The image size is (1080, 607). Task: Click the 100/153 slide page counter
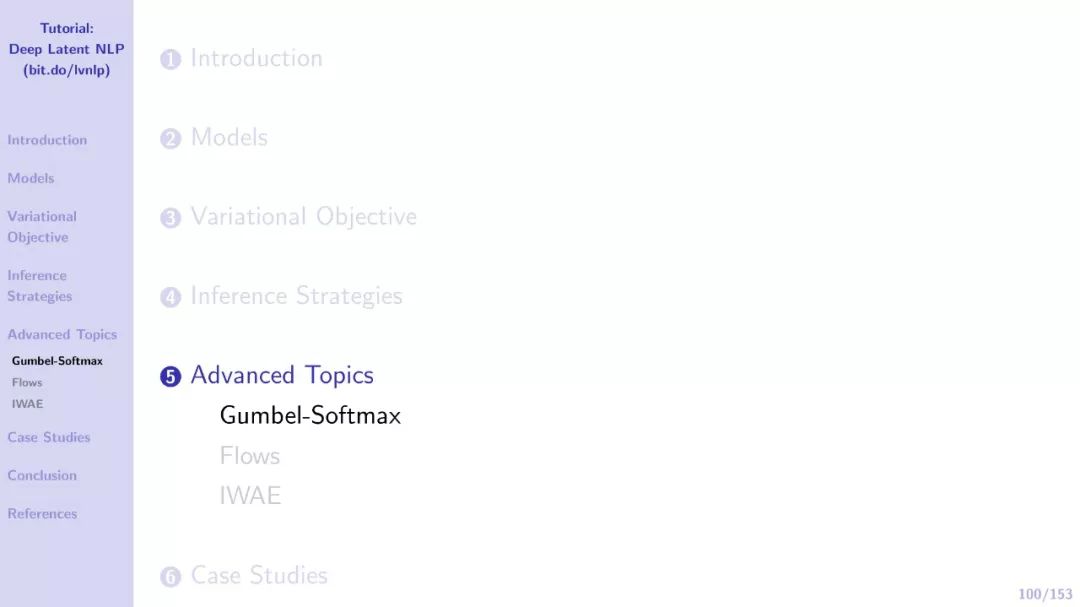[1045, 594]
